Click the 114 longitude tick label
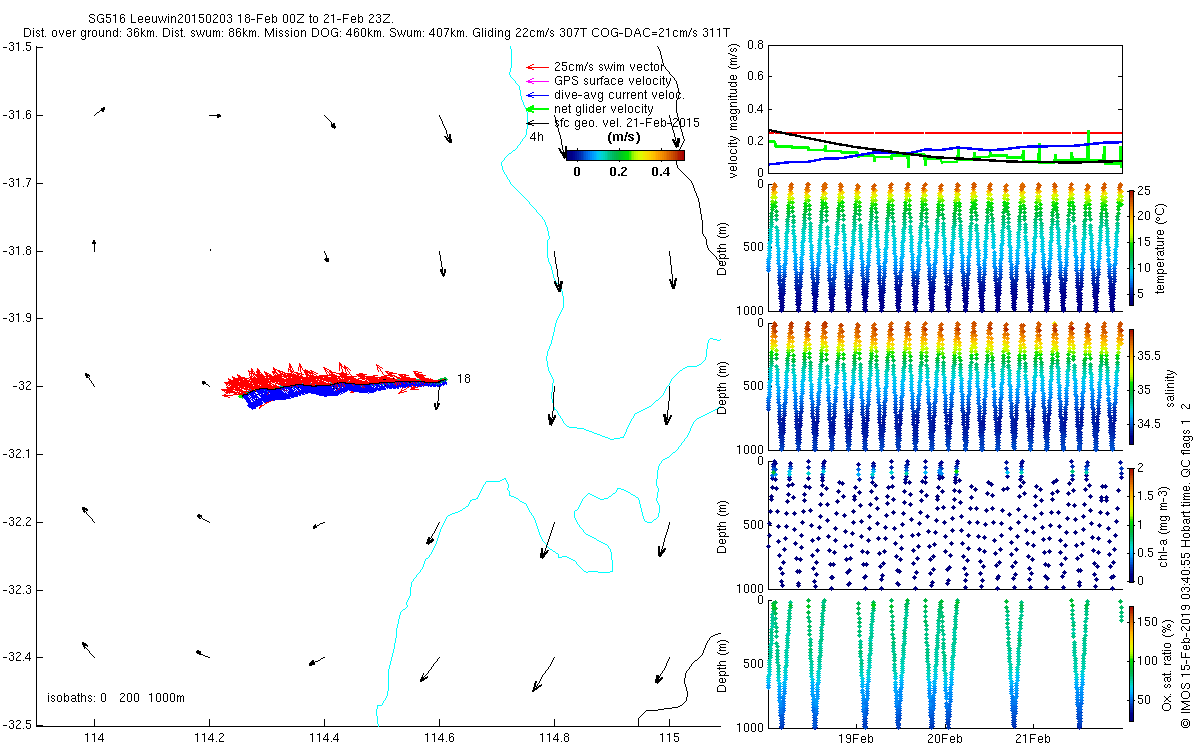The width and height of the screenshot is (1200, 750). (x=95, y=739)
